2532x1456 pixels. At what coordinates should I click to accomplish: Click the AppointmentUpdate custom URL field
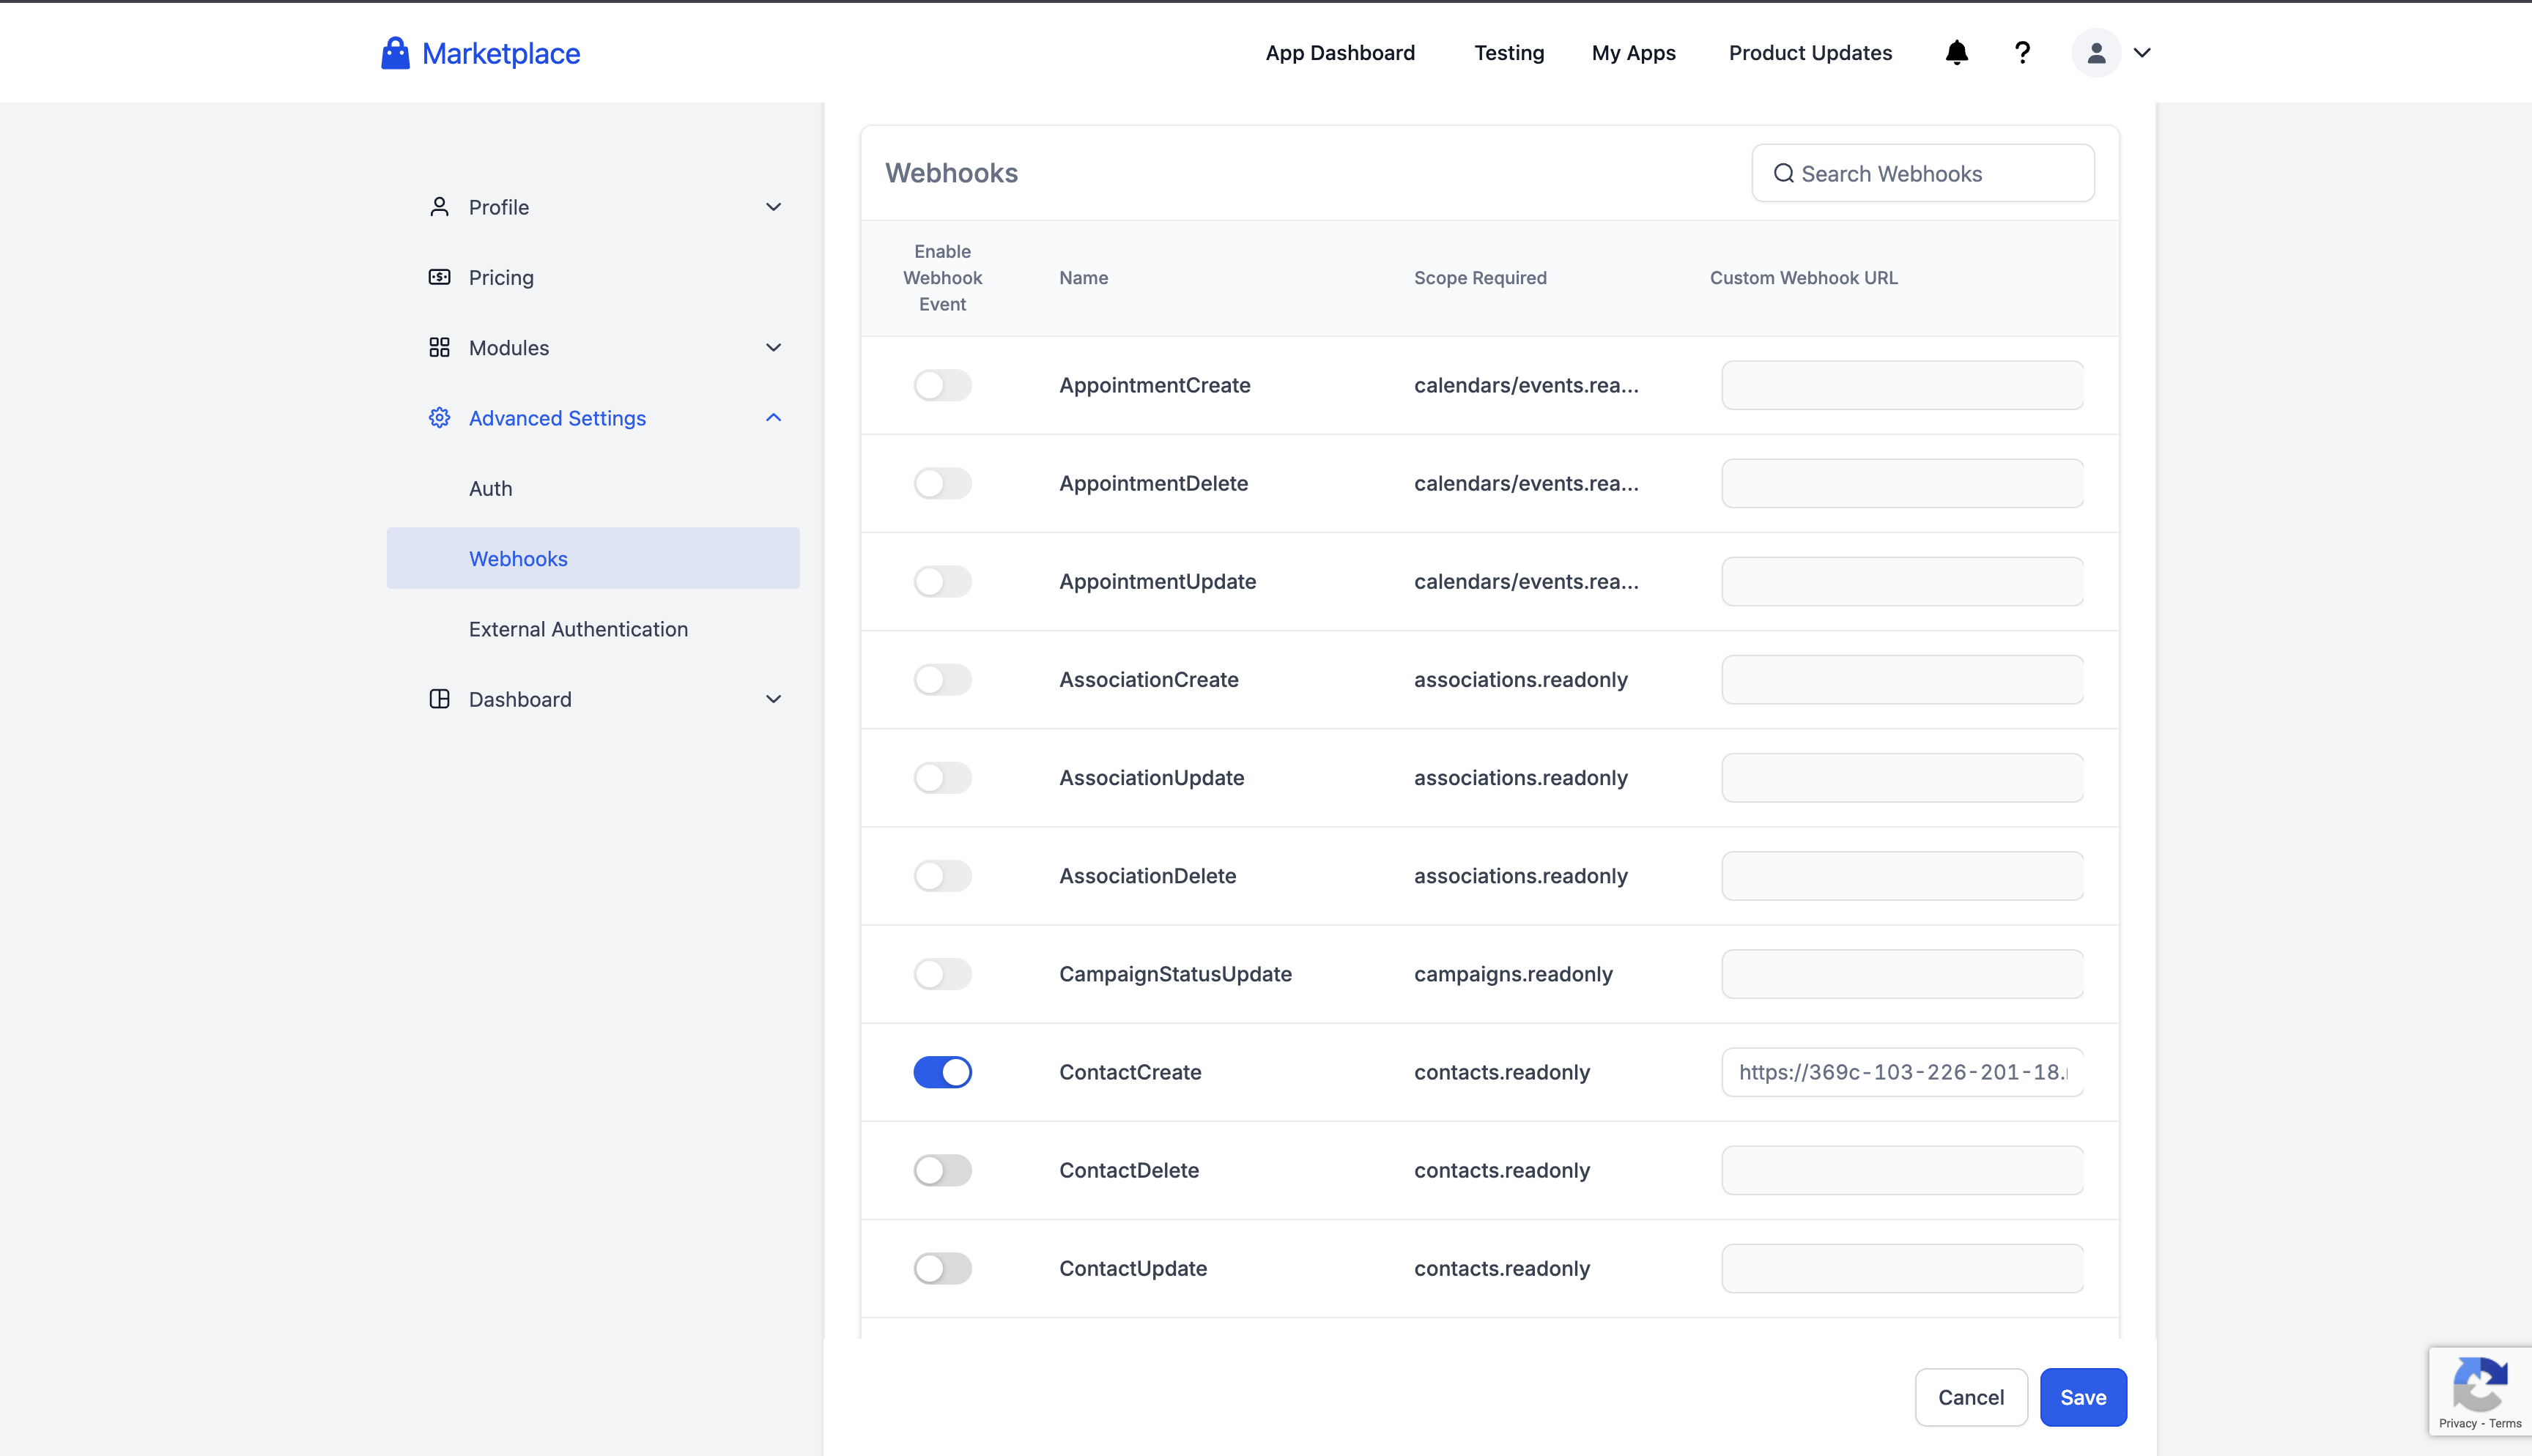click(1902, 581)
